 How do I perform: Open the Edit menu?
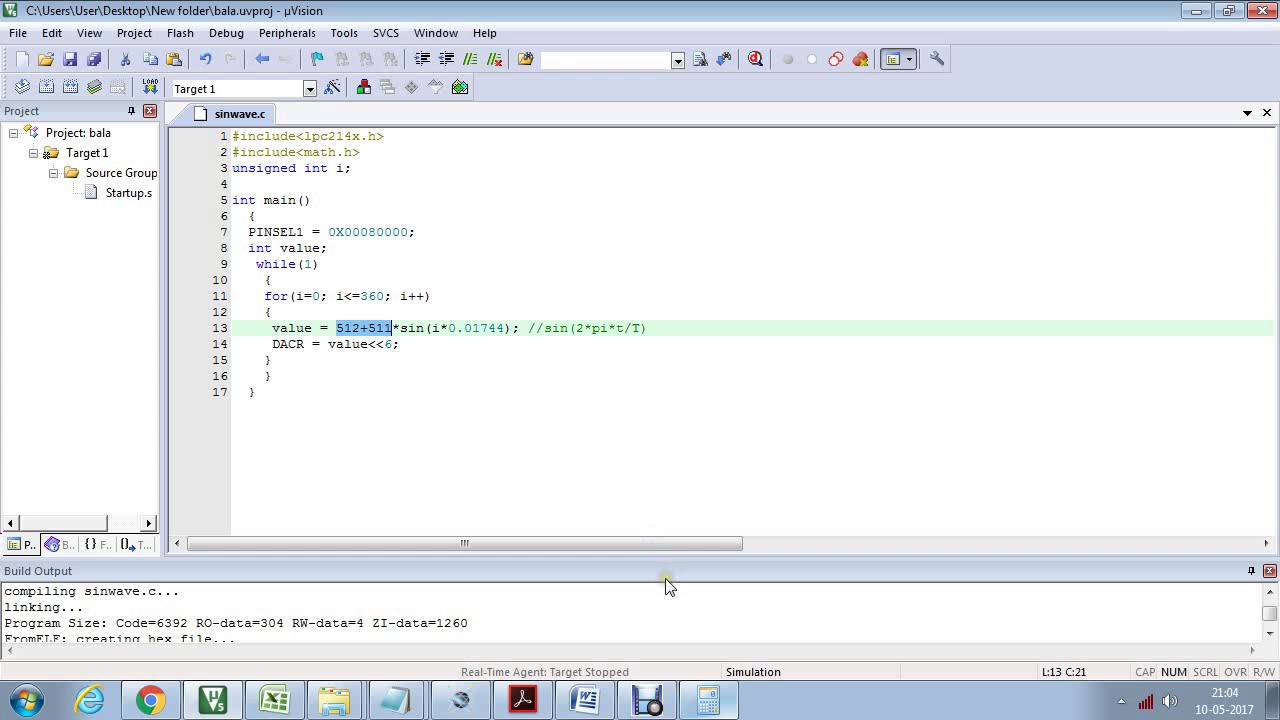tap(52, 33)
